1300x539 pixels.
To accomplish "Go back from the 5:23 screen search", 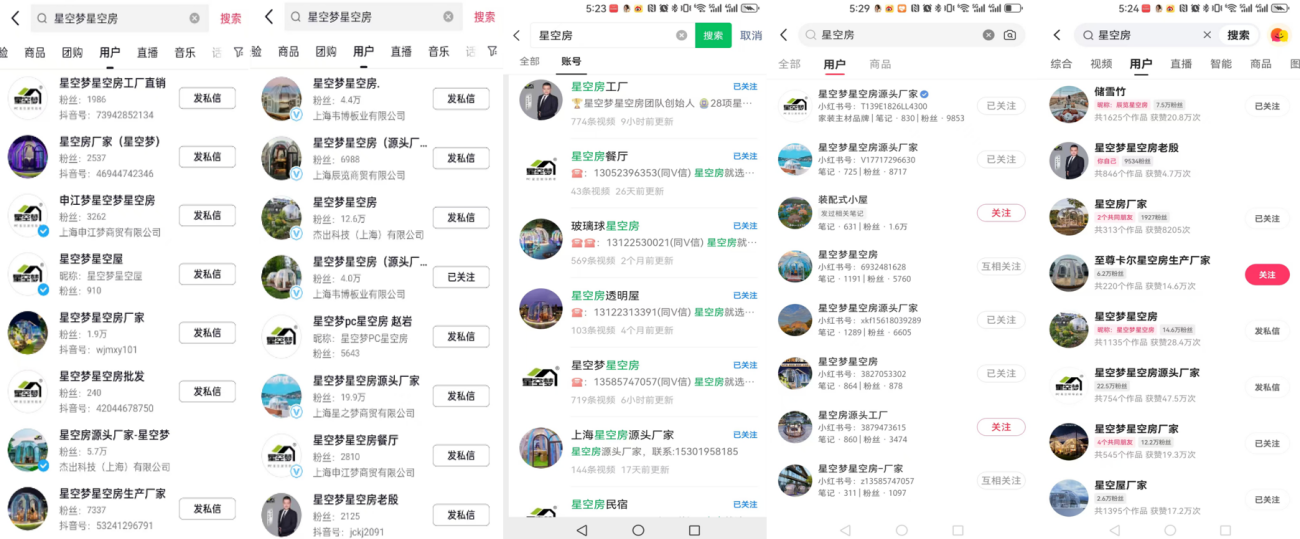I will click(x=517, y=35).
